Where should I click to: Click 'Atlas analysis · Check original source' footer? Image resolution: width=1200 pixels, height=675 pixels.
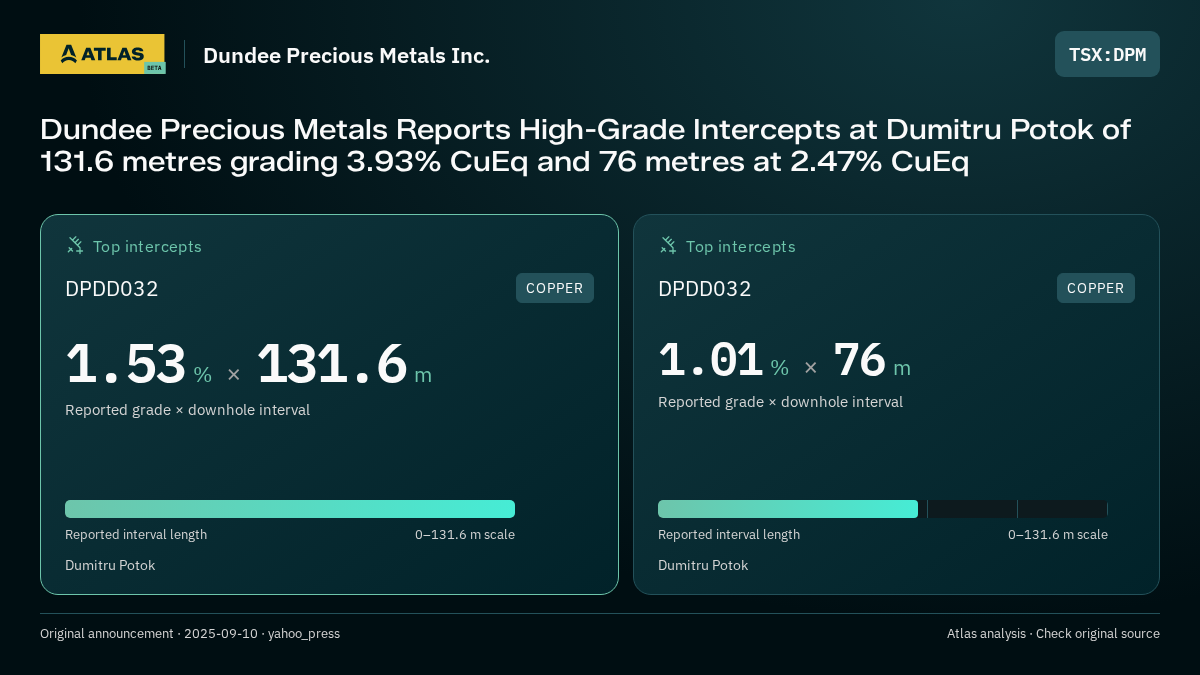[1053, 634]
